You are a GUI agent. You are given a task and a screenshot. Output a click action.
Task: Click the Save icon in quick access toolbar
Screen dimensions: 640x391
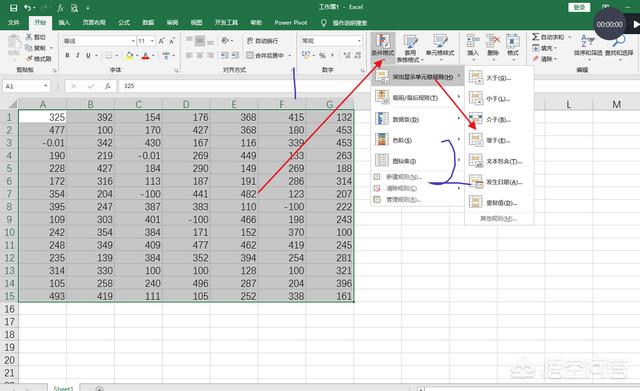pos(13,8)
